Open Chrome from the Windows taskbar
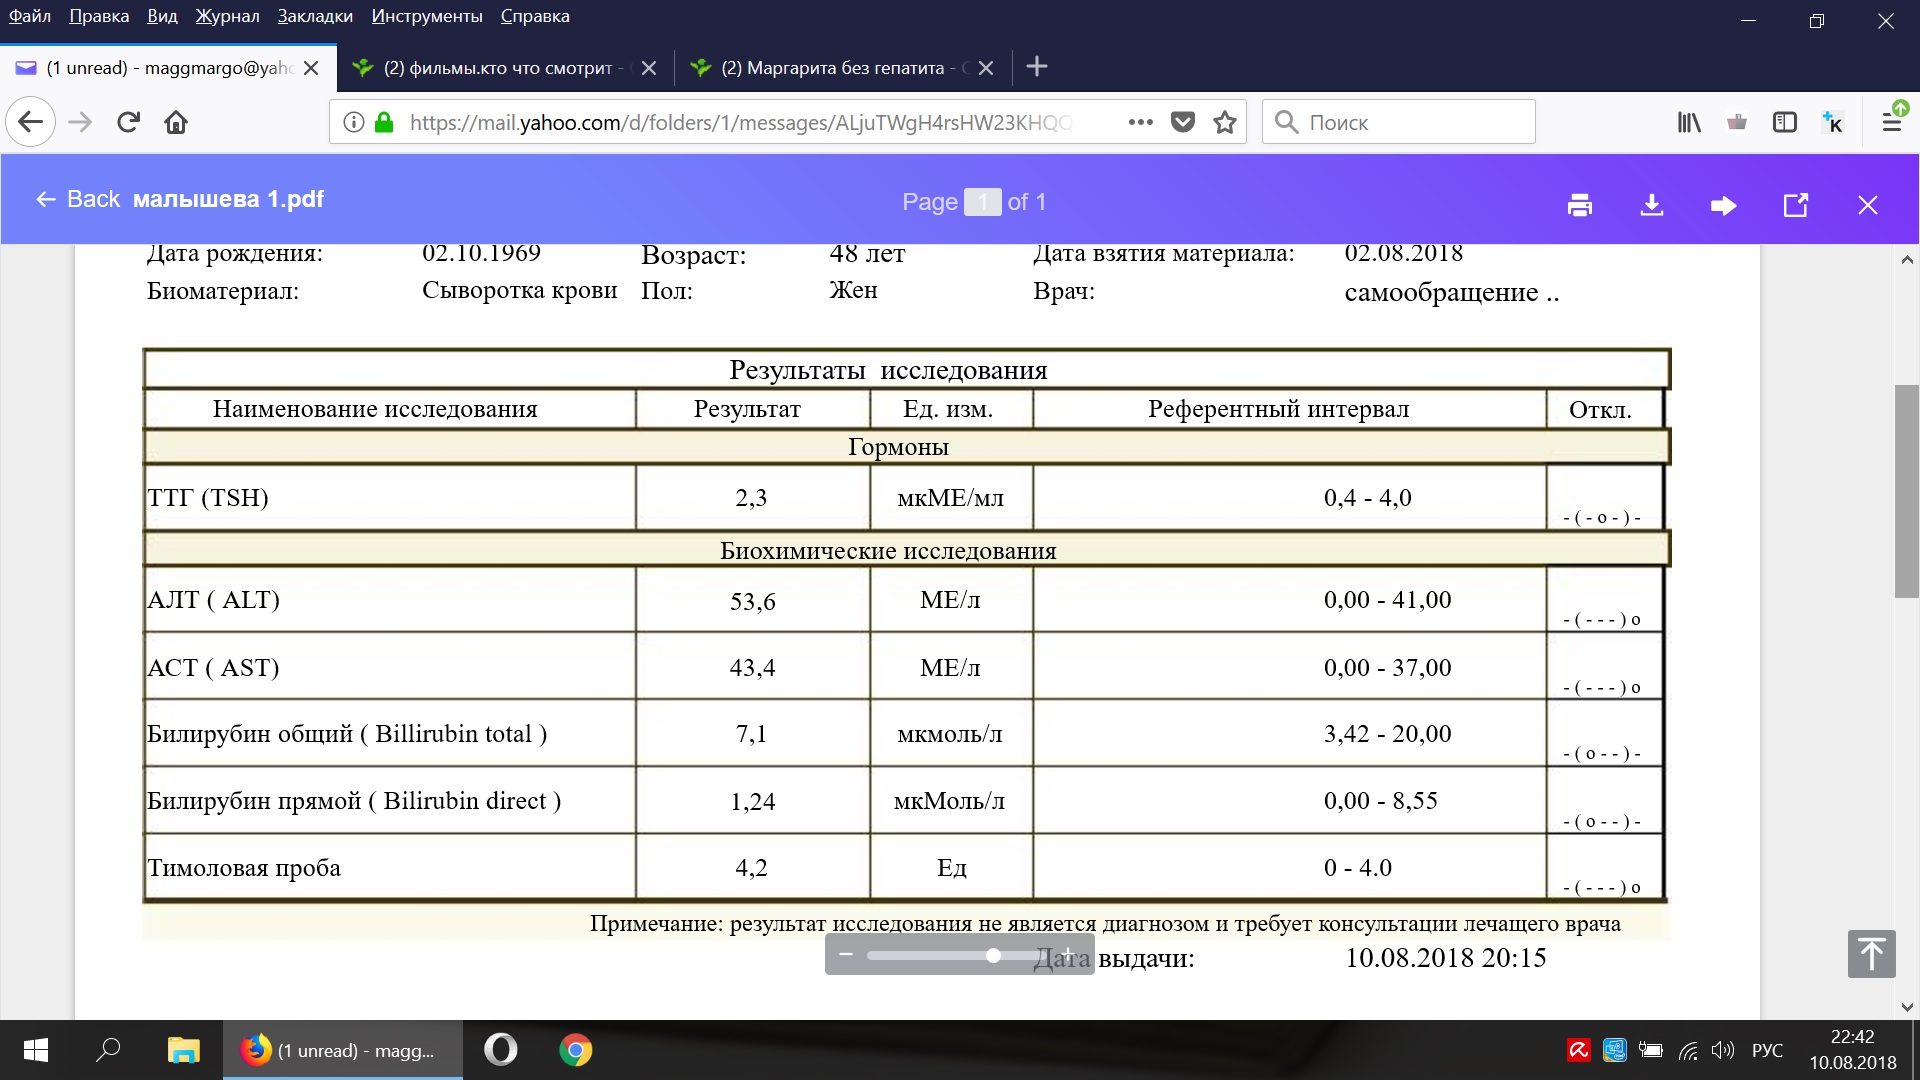 click(x=575, y=1050)
